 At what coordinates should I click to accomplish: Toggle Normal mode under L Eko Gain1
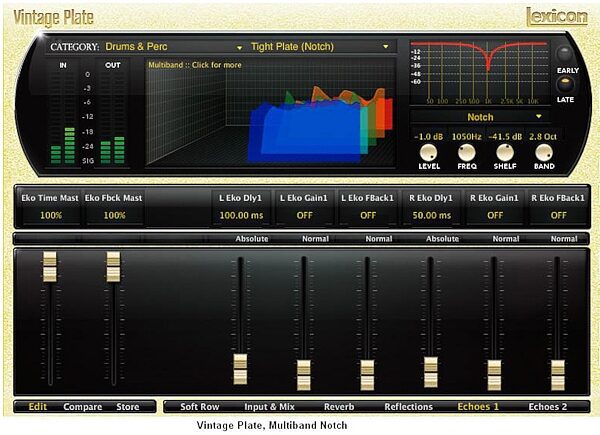pyautogui.click(x=315, y=239)
